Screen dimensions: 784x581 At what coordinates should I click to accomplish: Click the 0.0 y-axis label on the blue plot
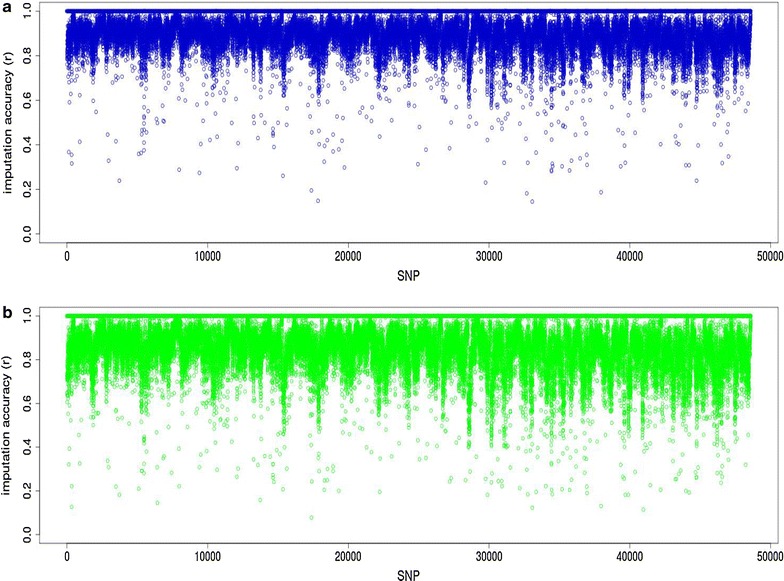37,233
